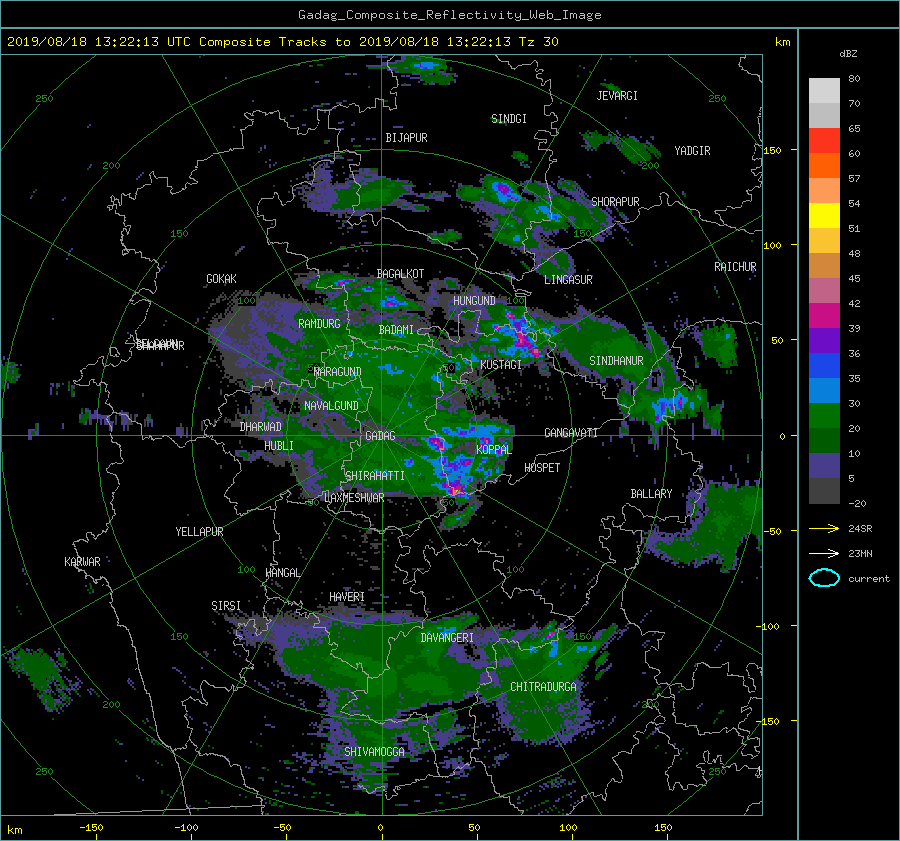Image resolution: width=900 pixels, height=841 pixels.
Task: Click the SHORAPUR city label
Action: (x=615, y=202)
